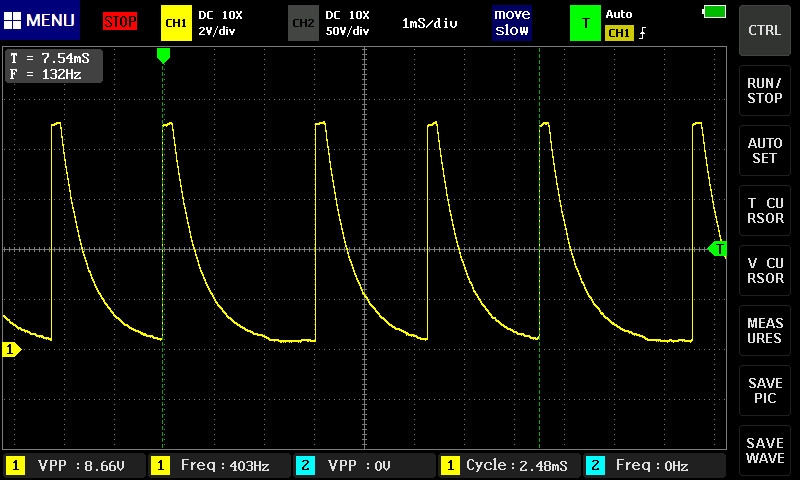Select the green horizontal trigger position marker

[163, 55]
